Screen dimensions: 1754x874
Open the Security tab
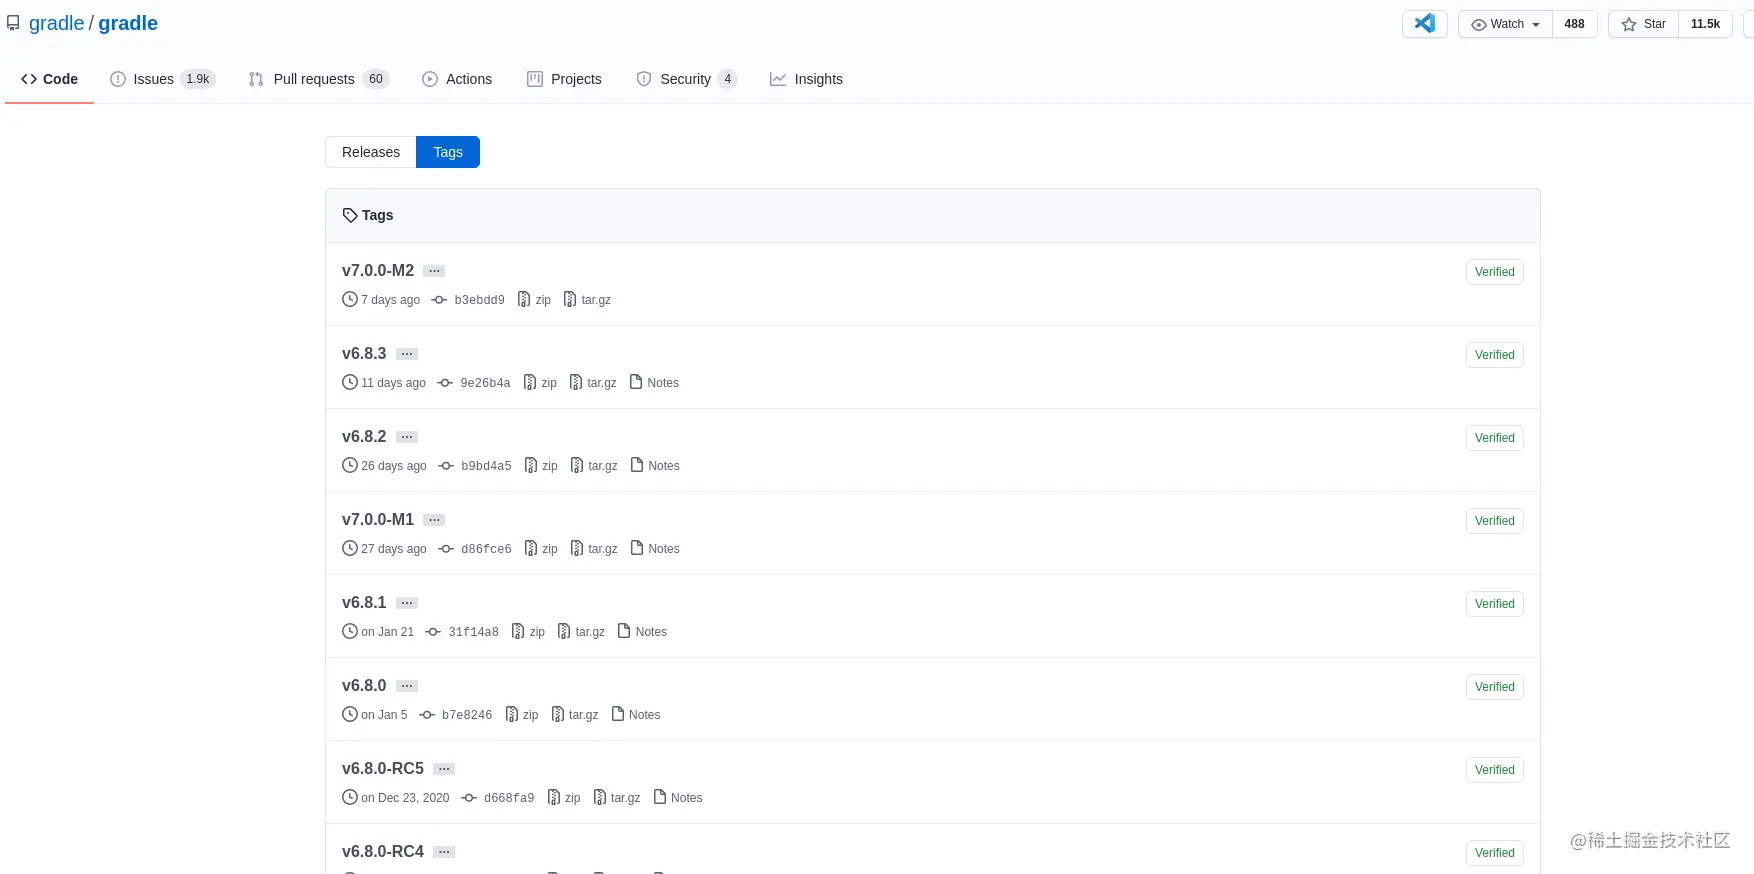point(687,79)
